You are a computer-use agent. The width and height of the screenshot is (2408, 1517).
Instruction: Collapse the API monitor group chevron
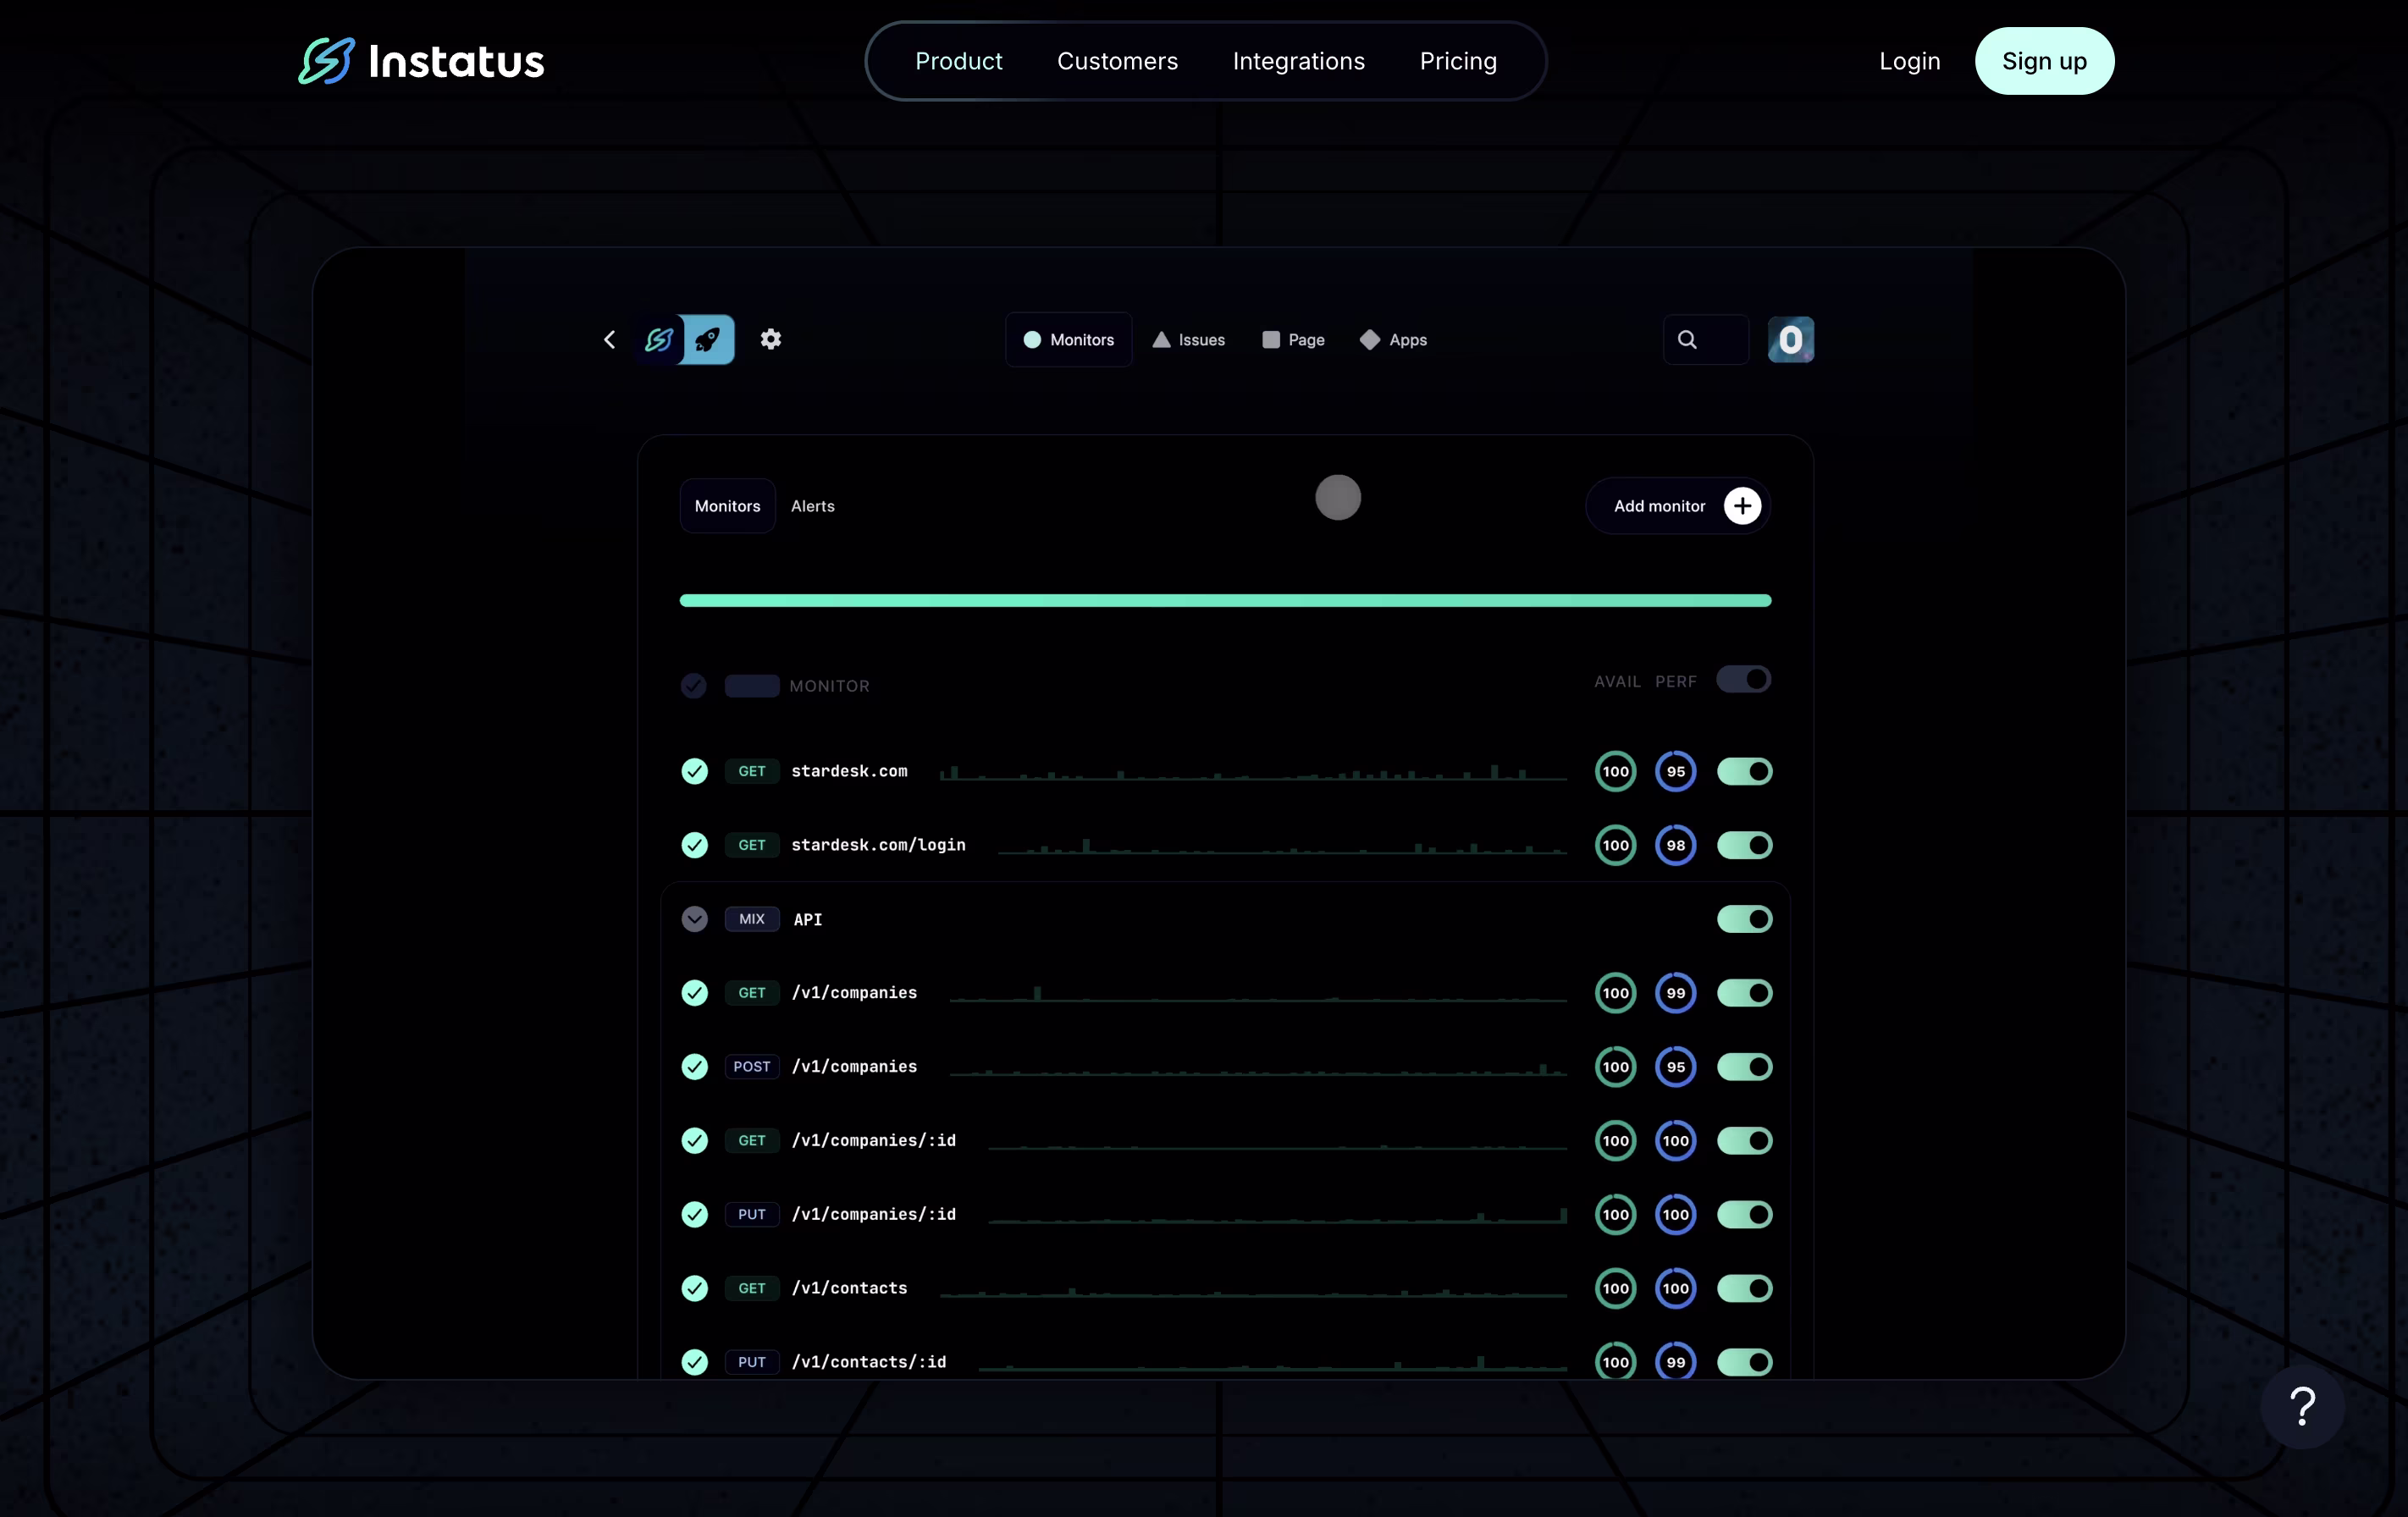694,919
